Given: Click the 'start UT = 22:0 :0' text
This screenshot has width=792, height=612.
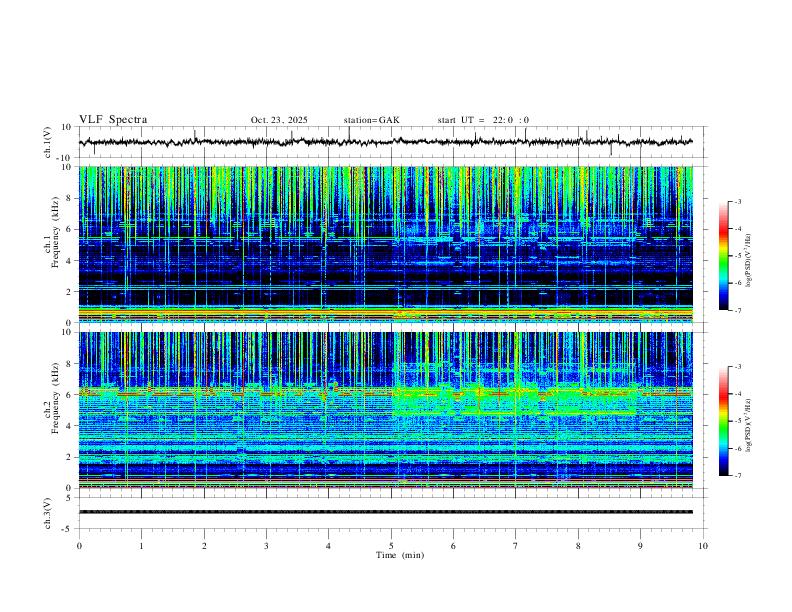Looking at the screenshot, I should (483, 120).
